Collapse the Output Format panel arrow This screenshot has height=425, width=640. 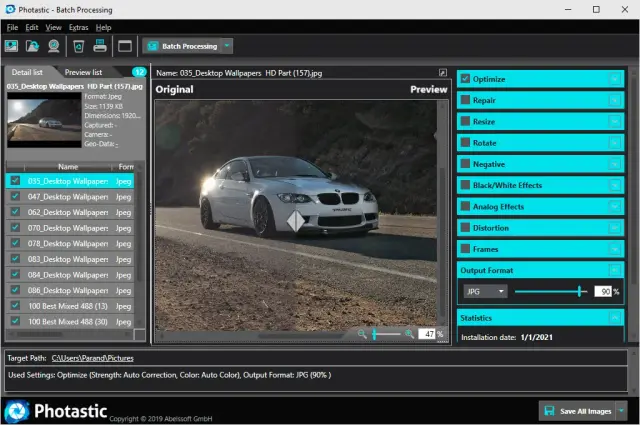(615, 270)
